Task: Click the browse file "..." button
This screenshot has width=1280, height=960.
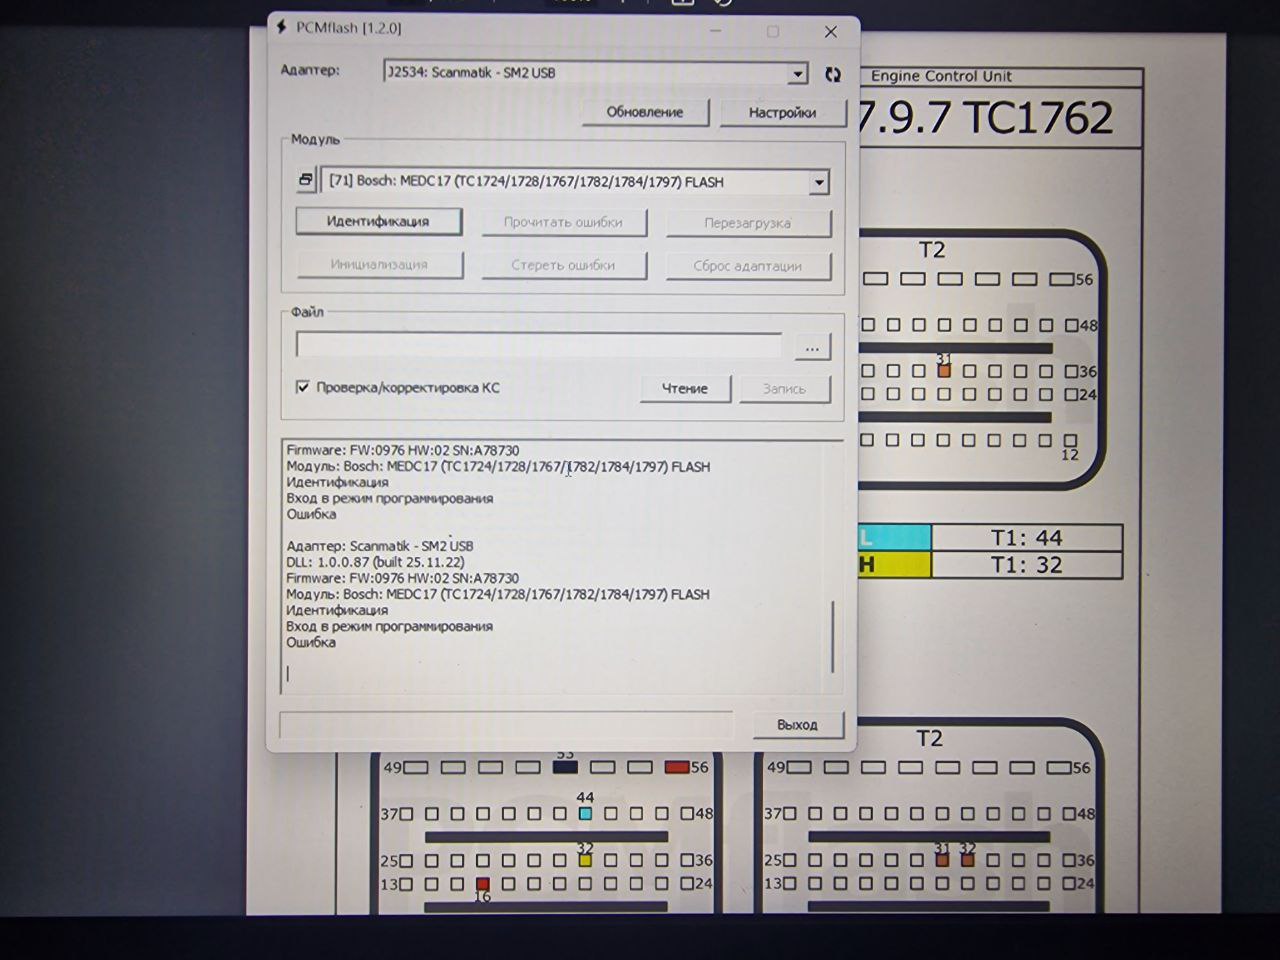Action: tap(812, 347)
